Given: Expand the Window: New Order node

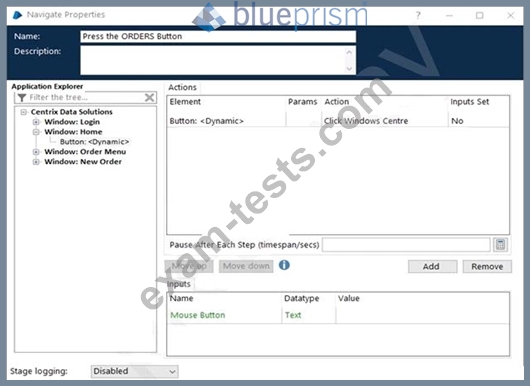Looking at the screenshot, I should click(36, 162).
